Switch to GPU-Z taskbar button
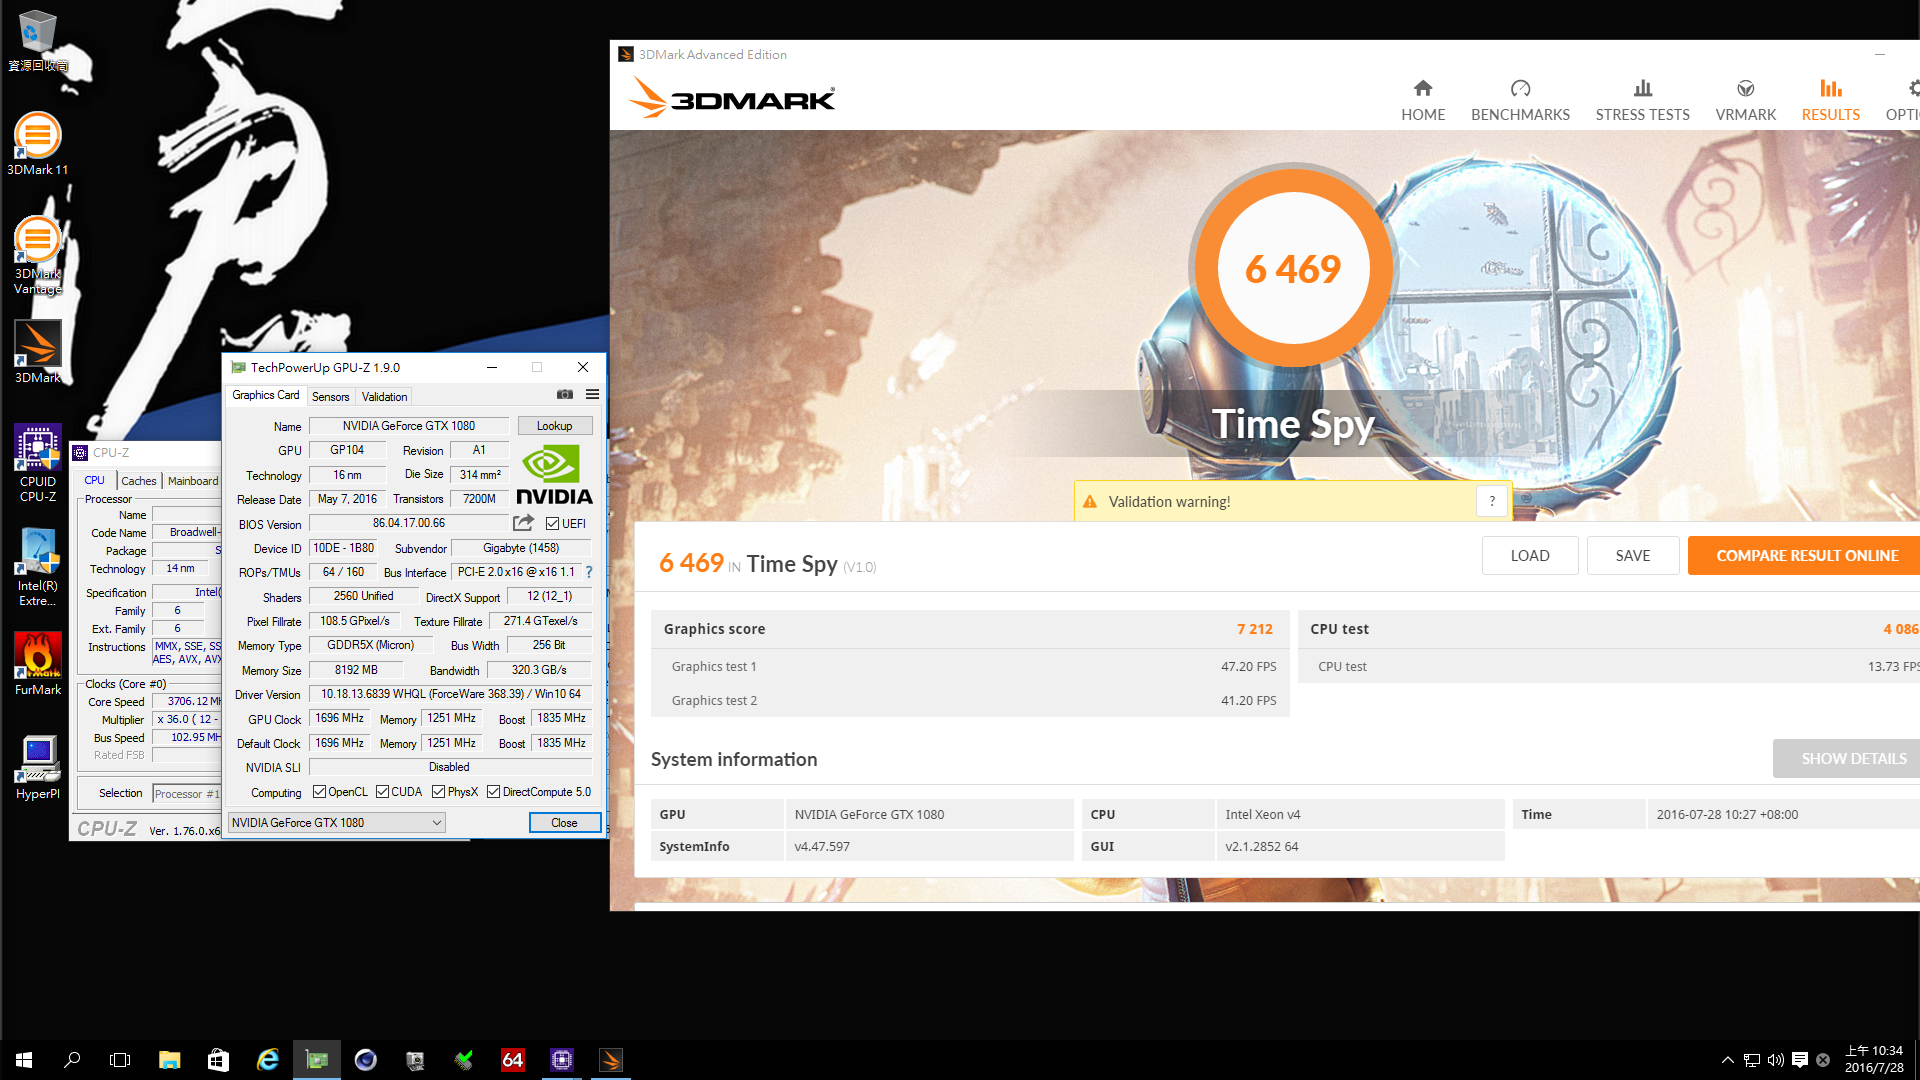 point(316,1060)
